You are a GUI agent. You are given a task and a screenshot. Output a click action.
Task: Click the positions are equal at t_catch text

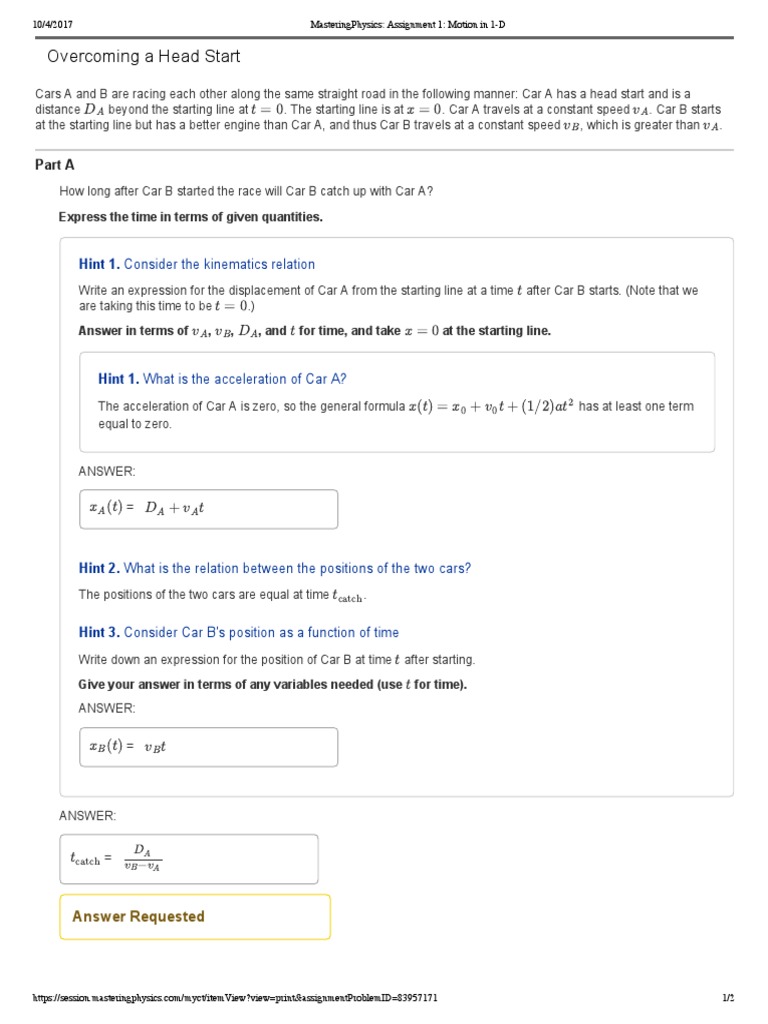(222, 595)
